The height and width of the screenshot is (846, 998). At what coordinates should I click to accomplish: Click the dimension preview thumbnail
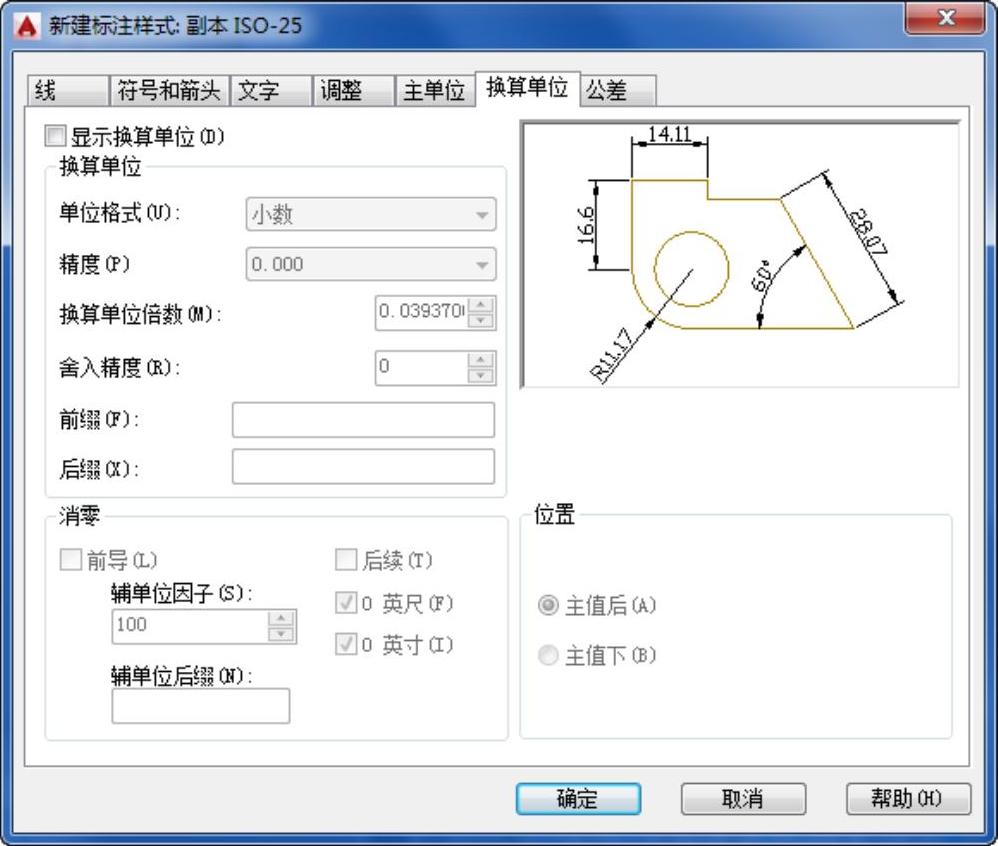[739, 254]
